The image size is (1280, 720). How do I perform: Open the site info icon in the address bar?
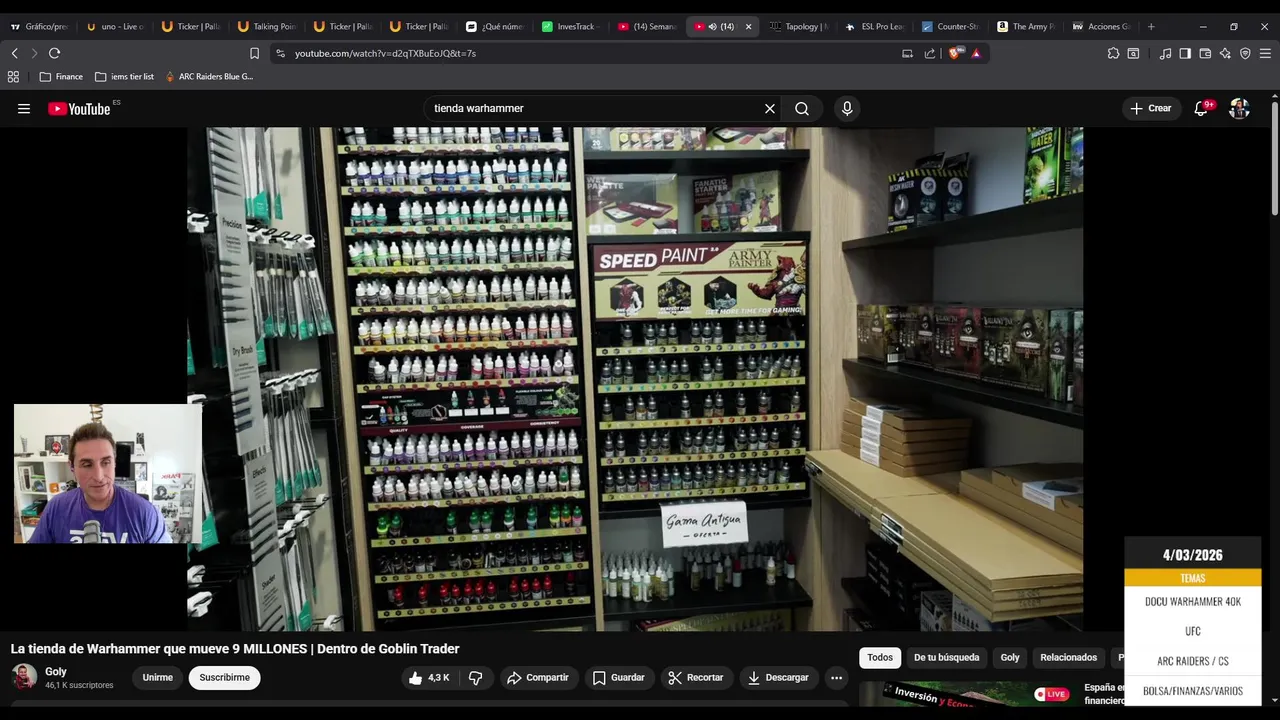[280, 53]
